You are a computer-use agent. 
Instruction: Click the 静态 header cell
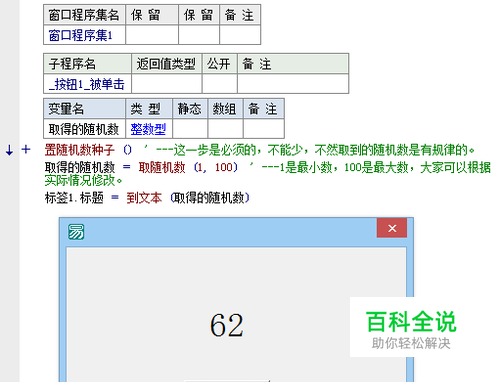(190, 109)
